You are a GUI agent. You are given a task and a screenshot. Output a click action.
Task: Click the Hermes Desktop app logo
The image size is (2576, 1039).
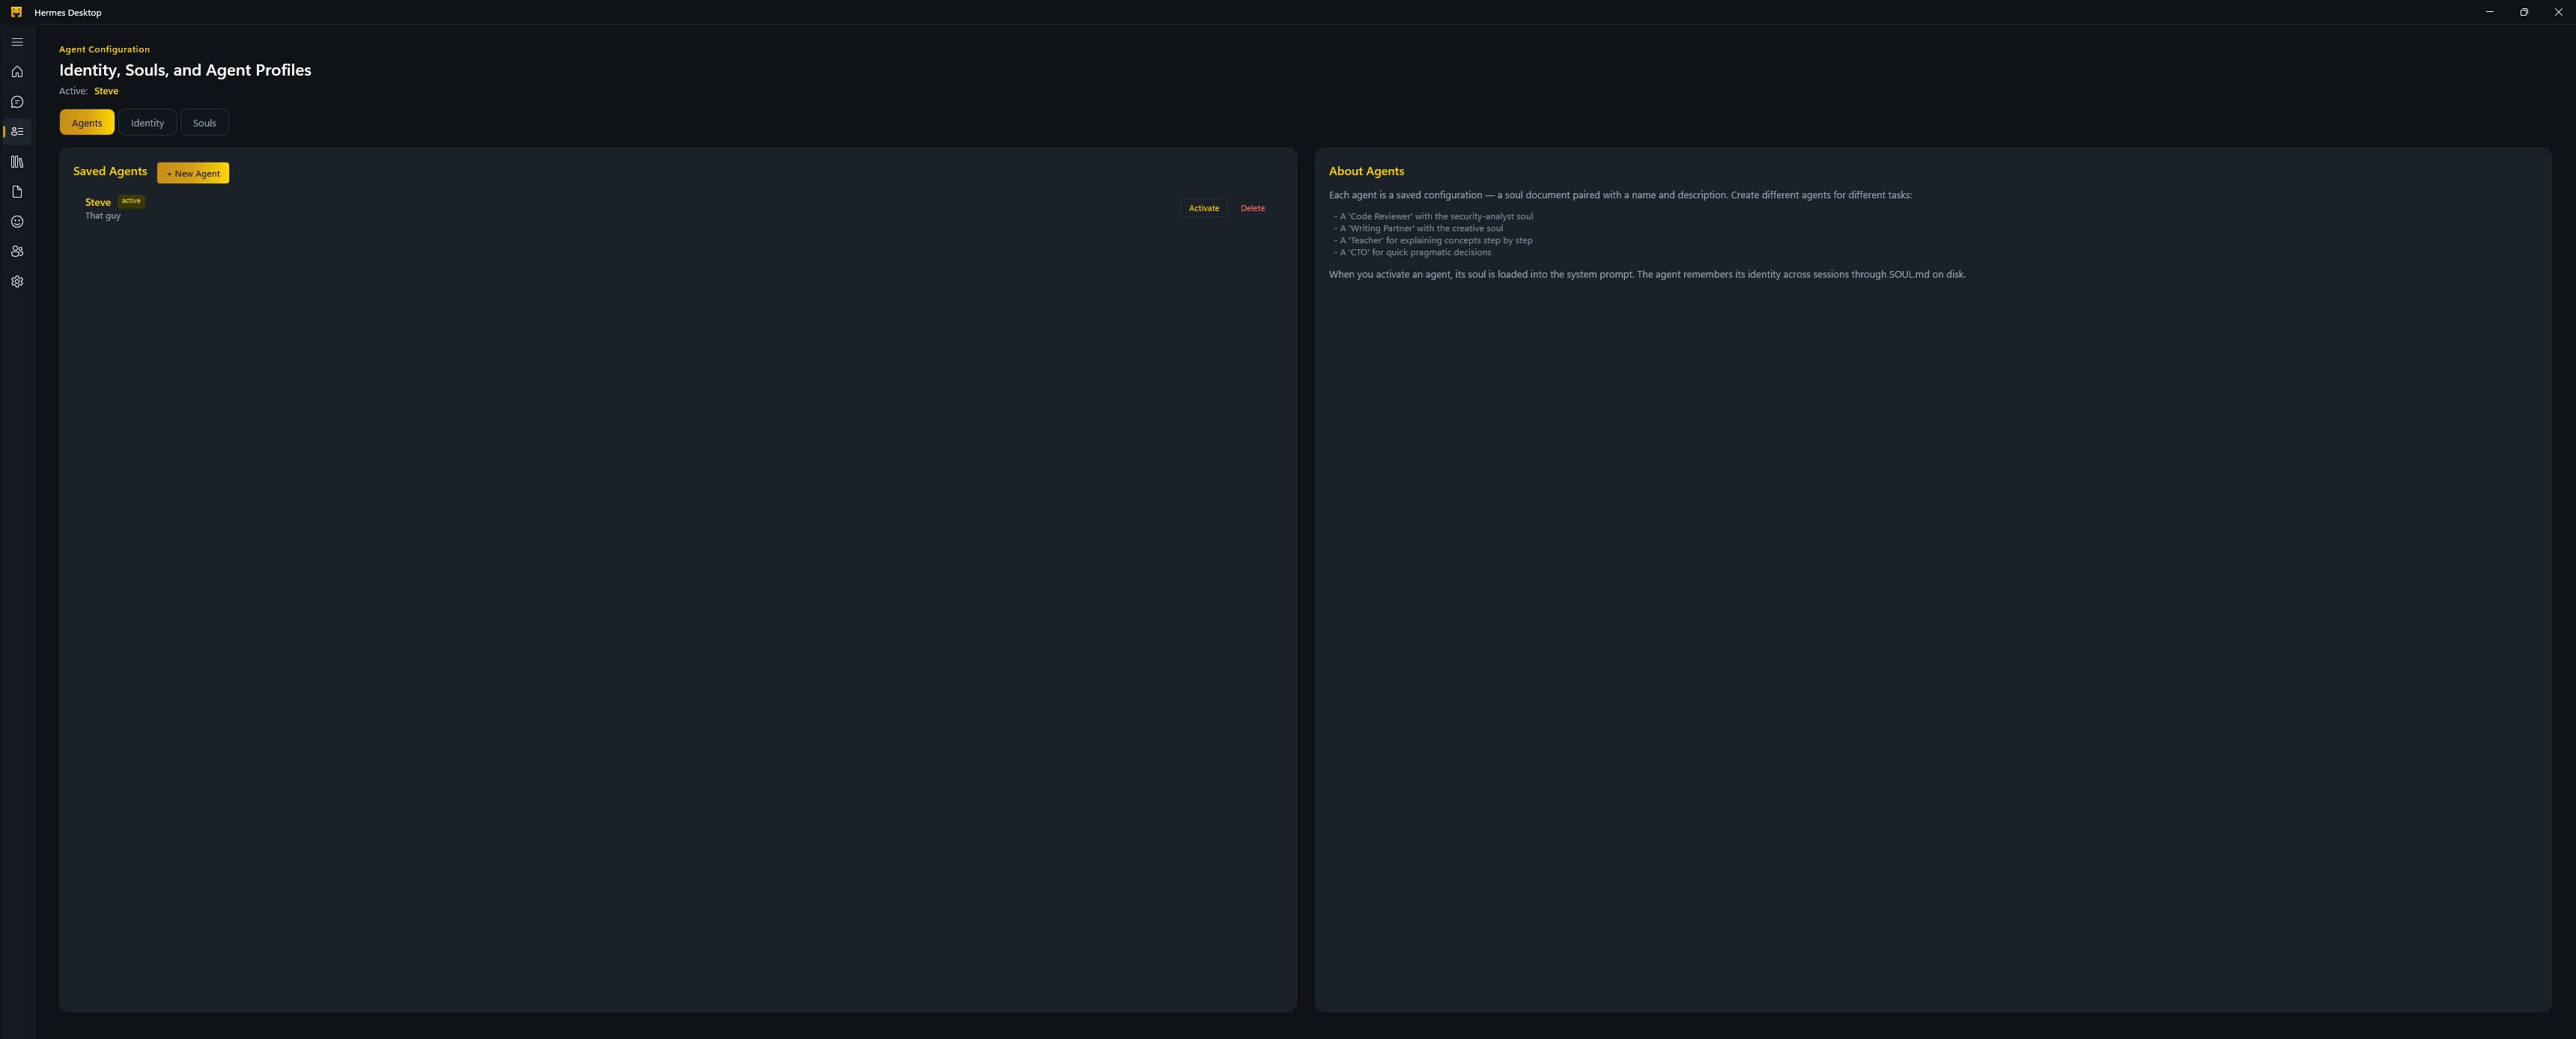point(16,12)
